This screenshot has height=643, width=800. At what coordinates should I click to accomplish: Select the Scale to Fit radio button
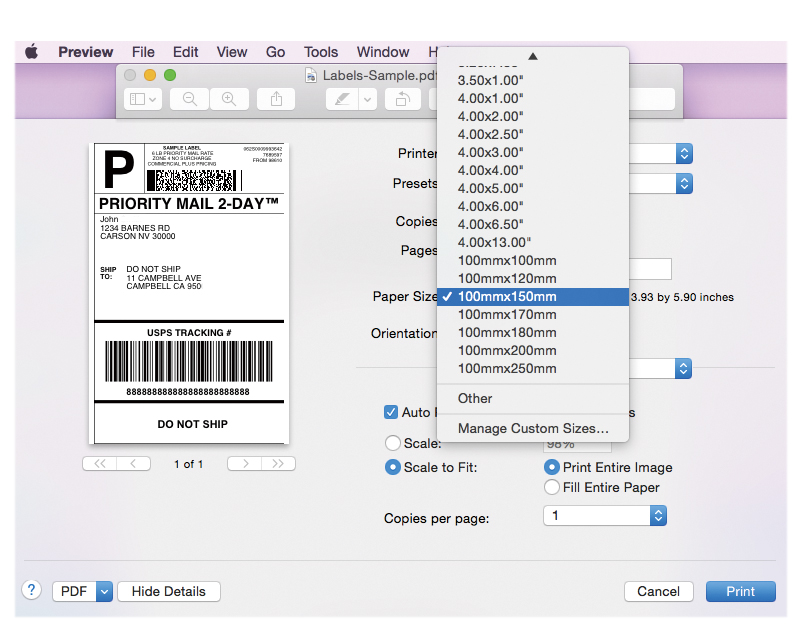coord(392,467)
